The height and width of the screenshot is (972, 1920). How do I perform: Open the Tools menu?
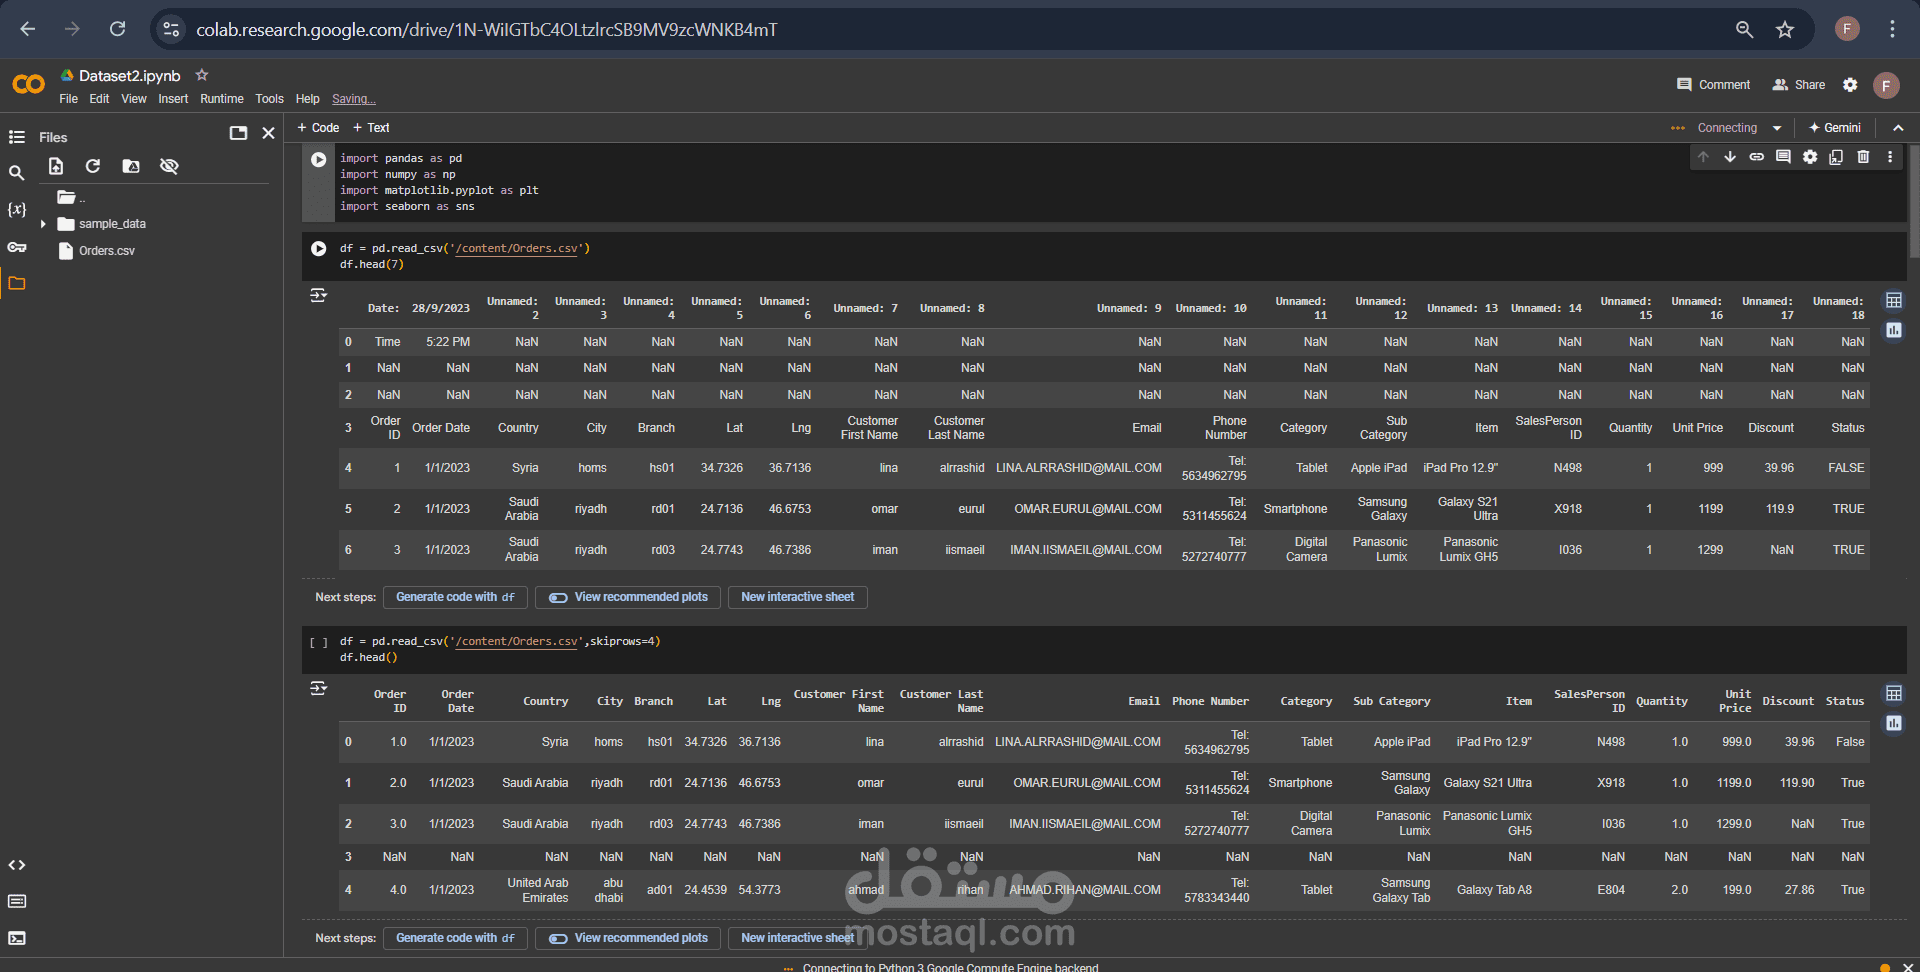click(269, 99)
